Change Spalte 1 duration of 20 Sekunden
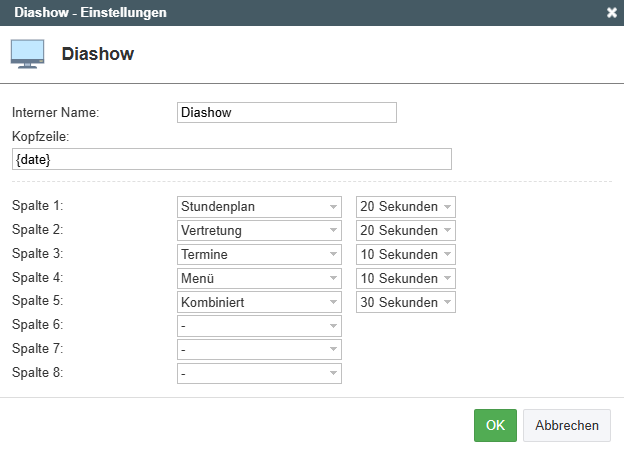The height and width of the screenshot is (451, 624). (x=406, y=207)
